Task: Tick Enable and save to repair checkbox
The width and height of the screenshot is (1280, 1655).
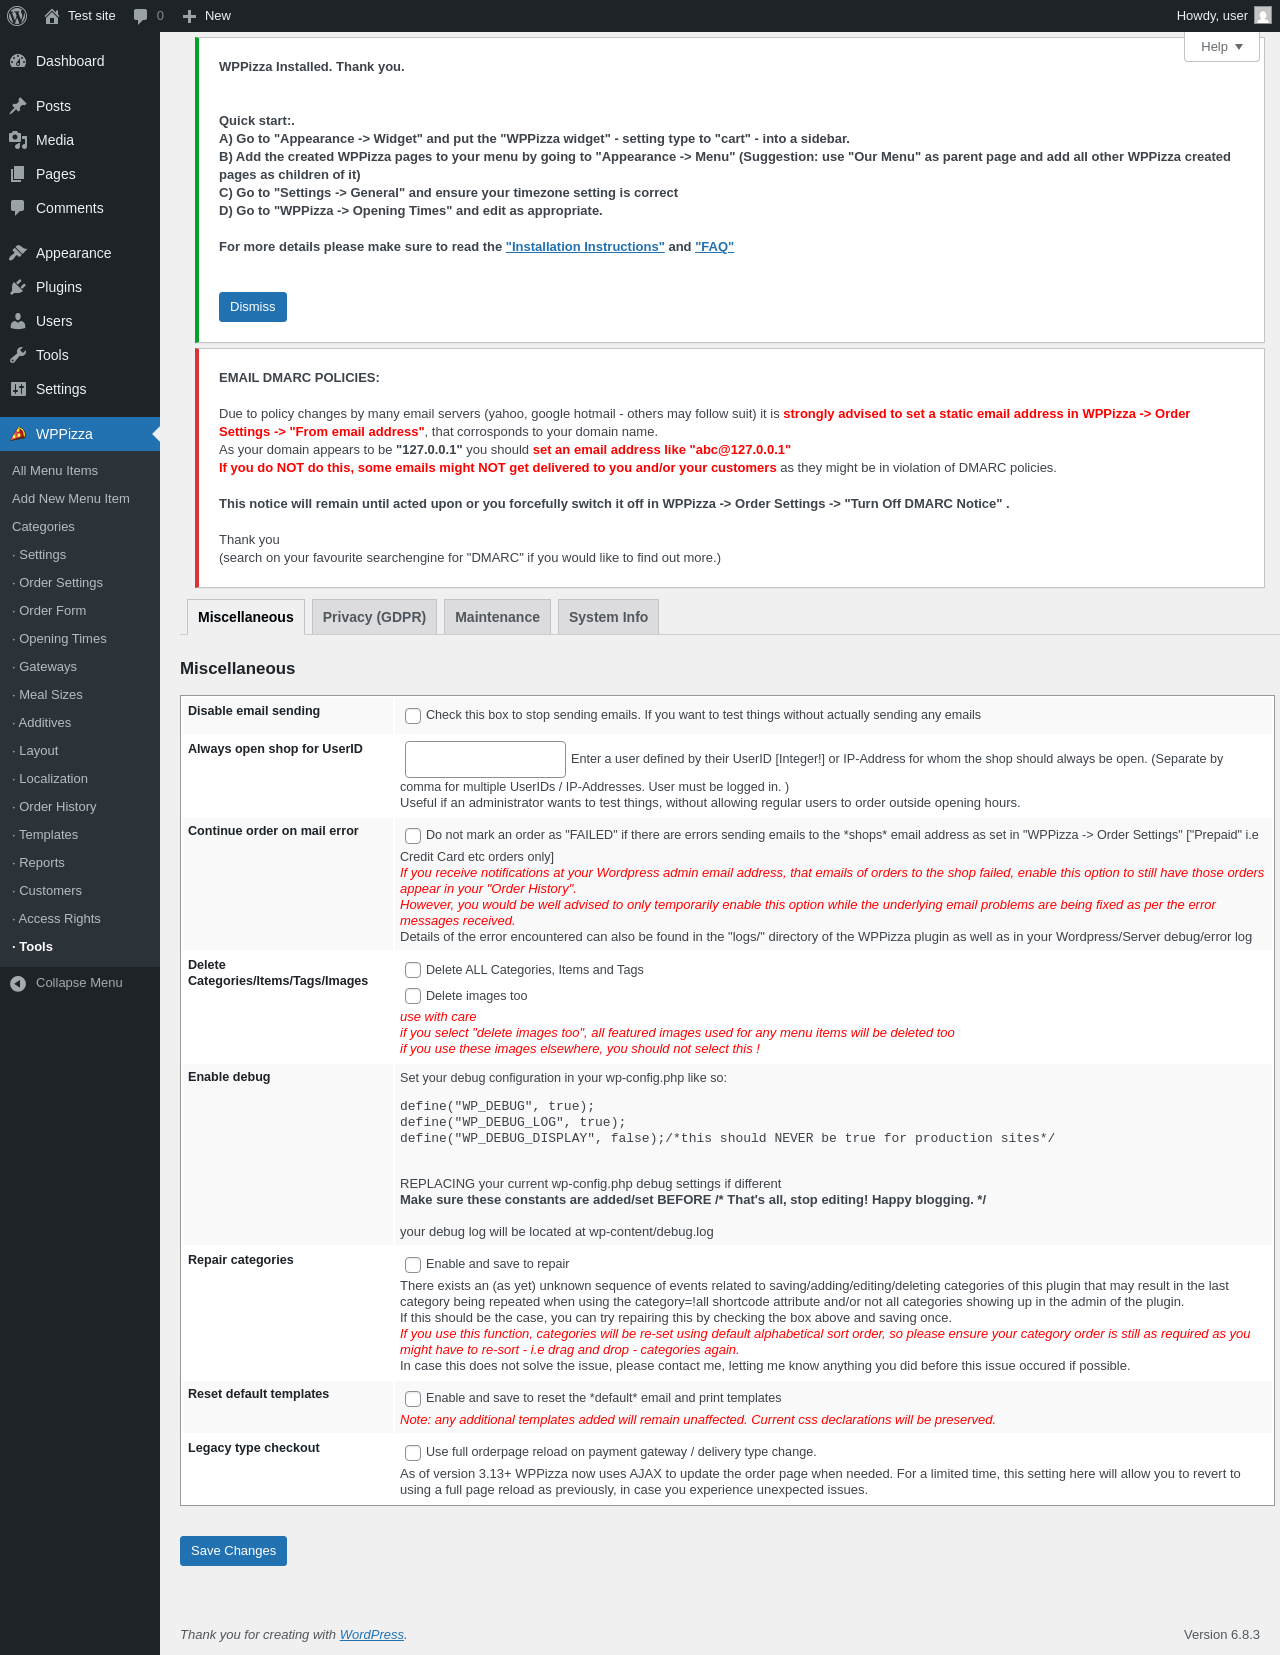Action: tap(413, 1265)
